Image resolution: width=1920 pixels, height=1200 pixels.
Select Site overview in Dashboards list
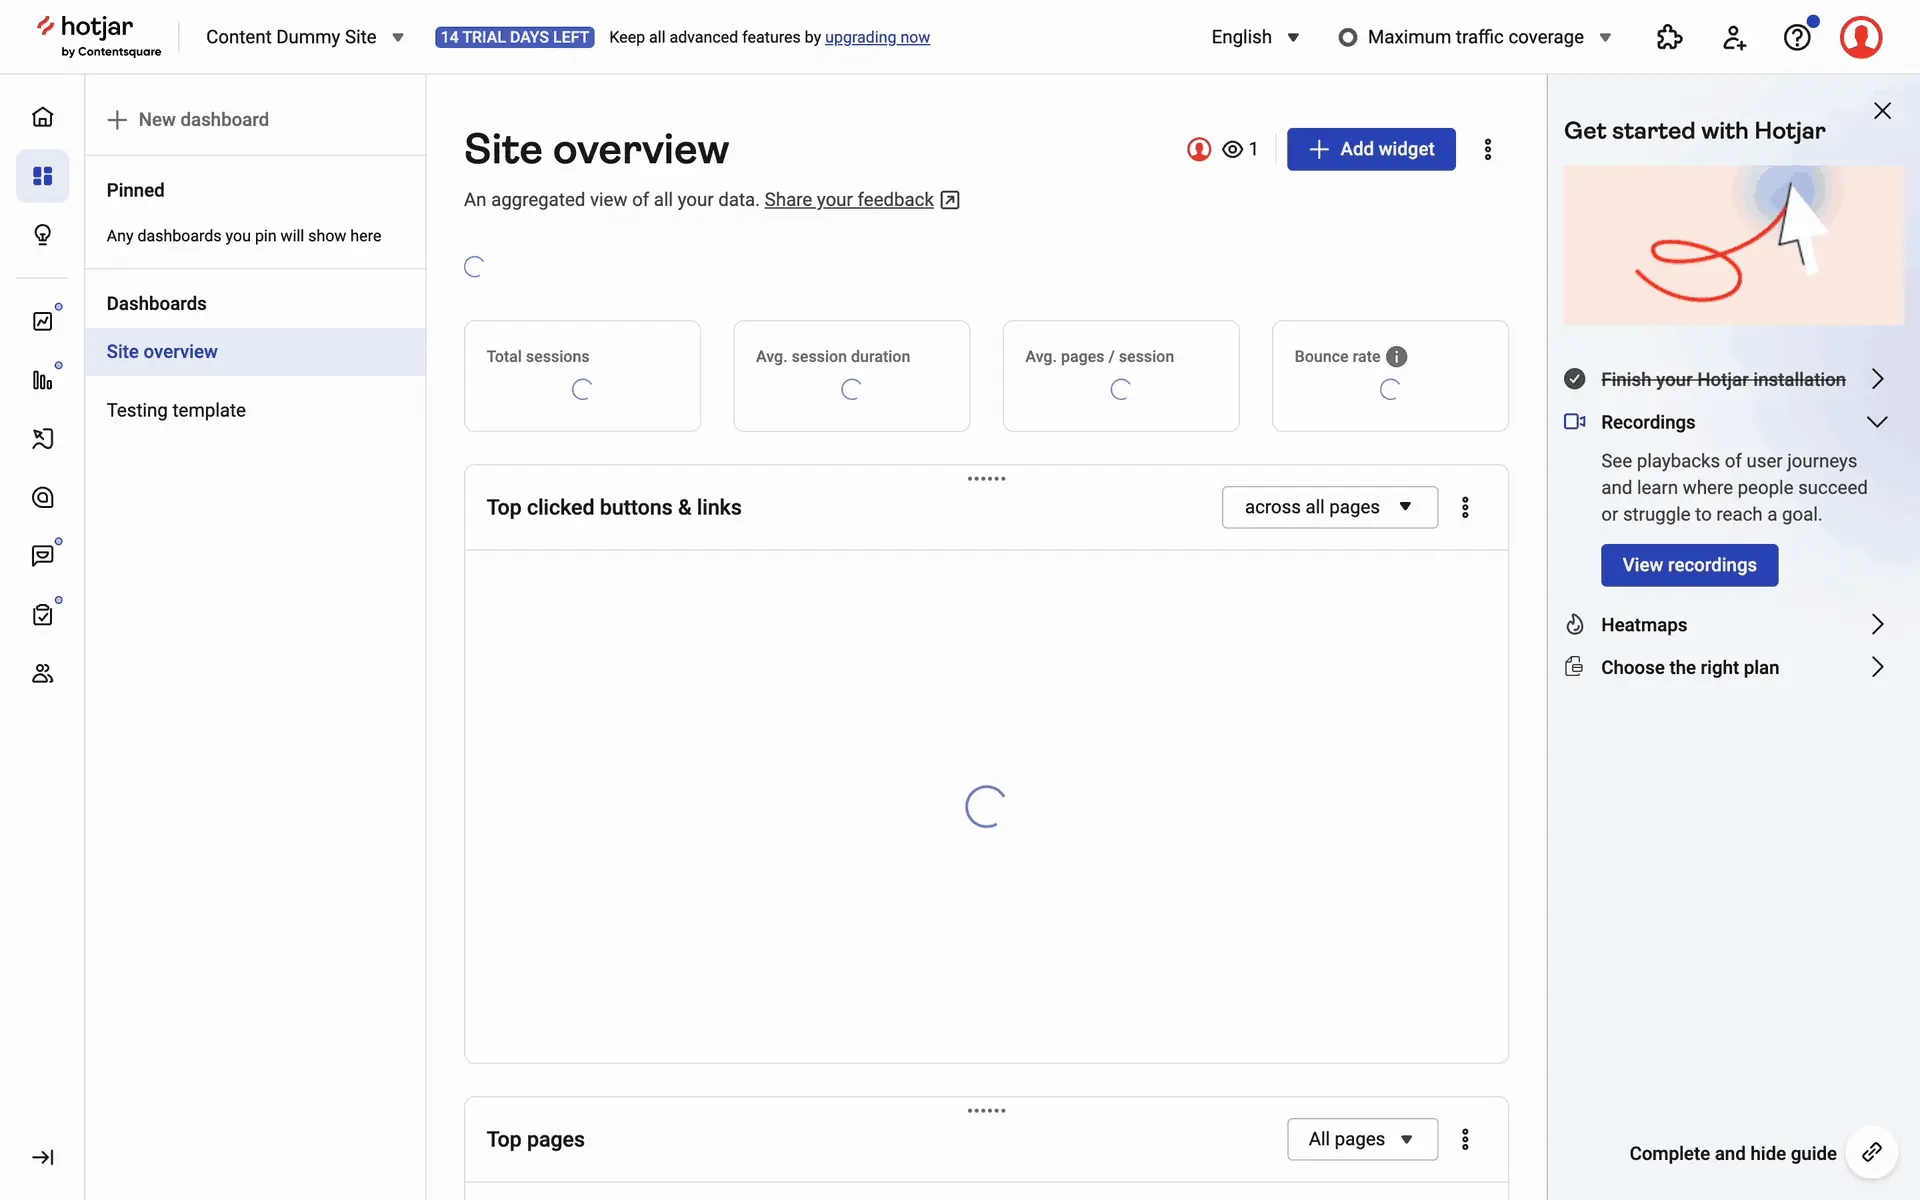tap(162, 352)
